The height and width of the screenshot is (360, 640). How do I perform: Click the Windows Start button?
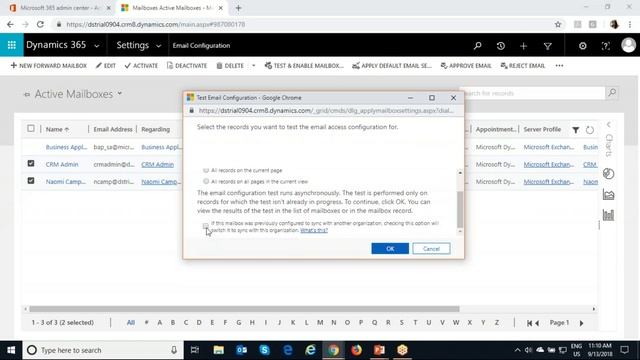[x=11, y=350]
